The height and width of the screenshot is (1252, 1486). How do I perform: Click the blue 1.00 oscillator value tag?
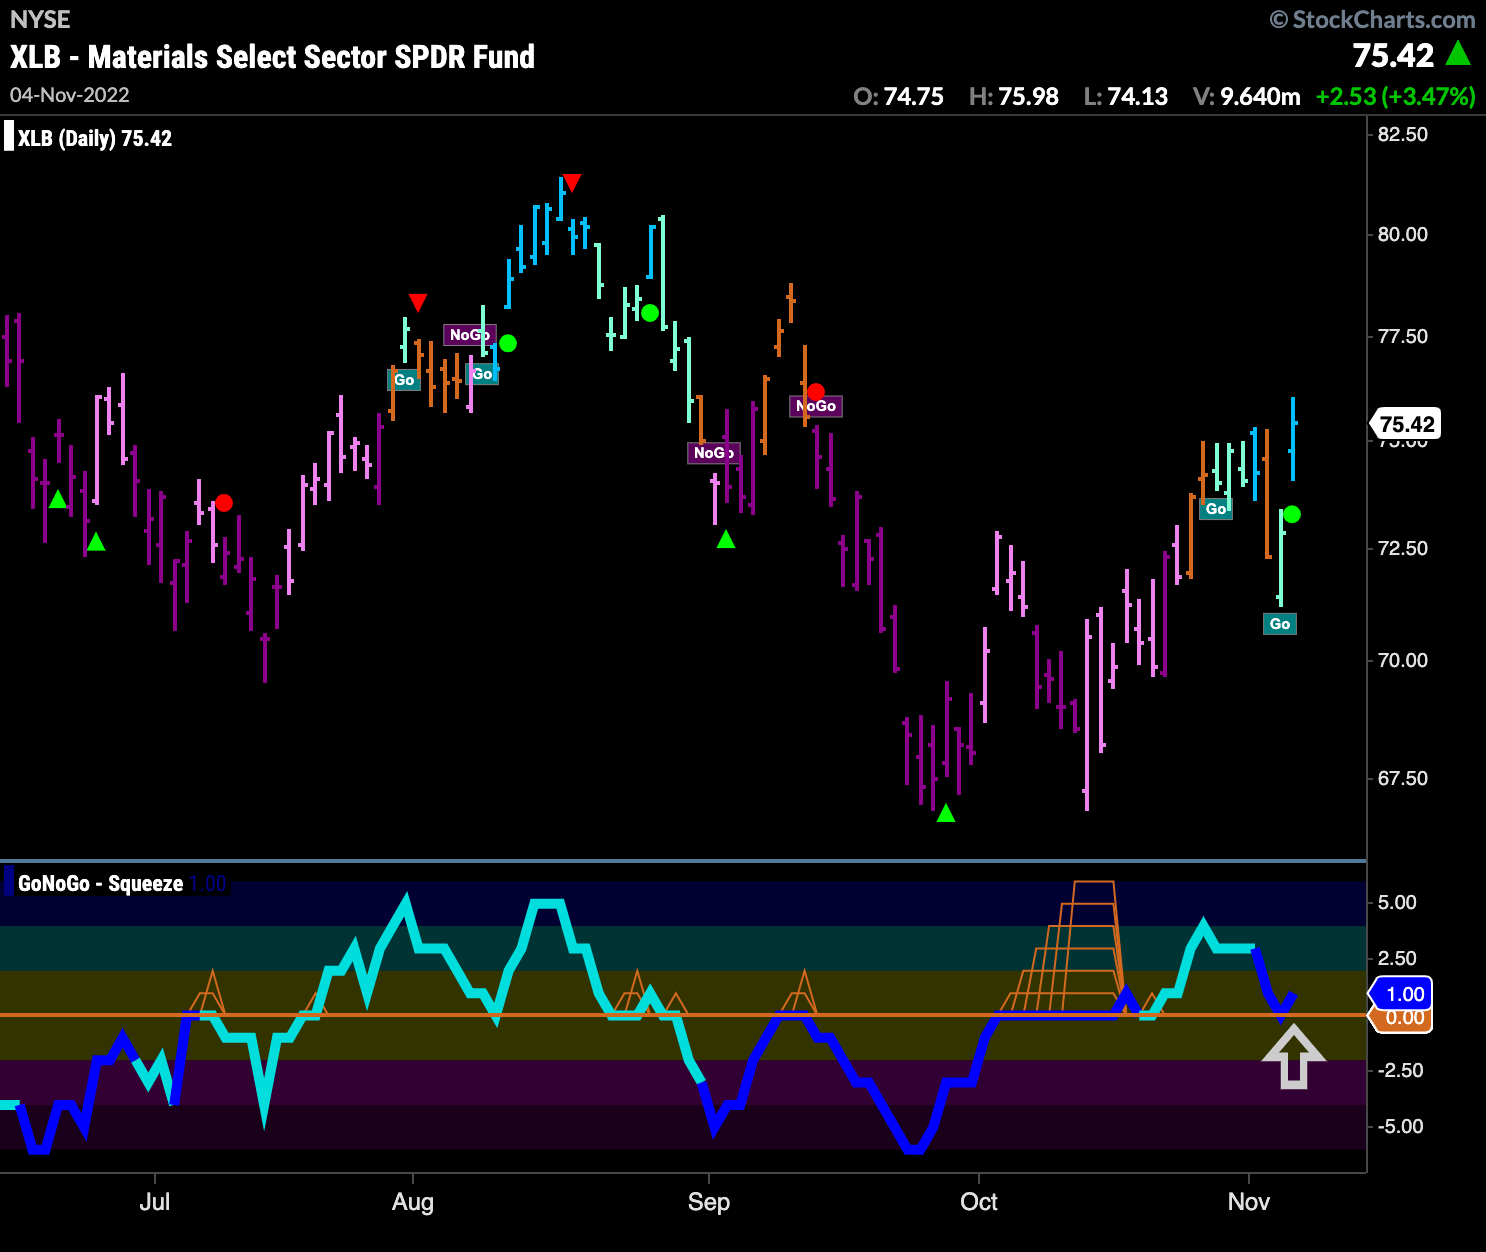tap(1403, 994)
